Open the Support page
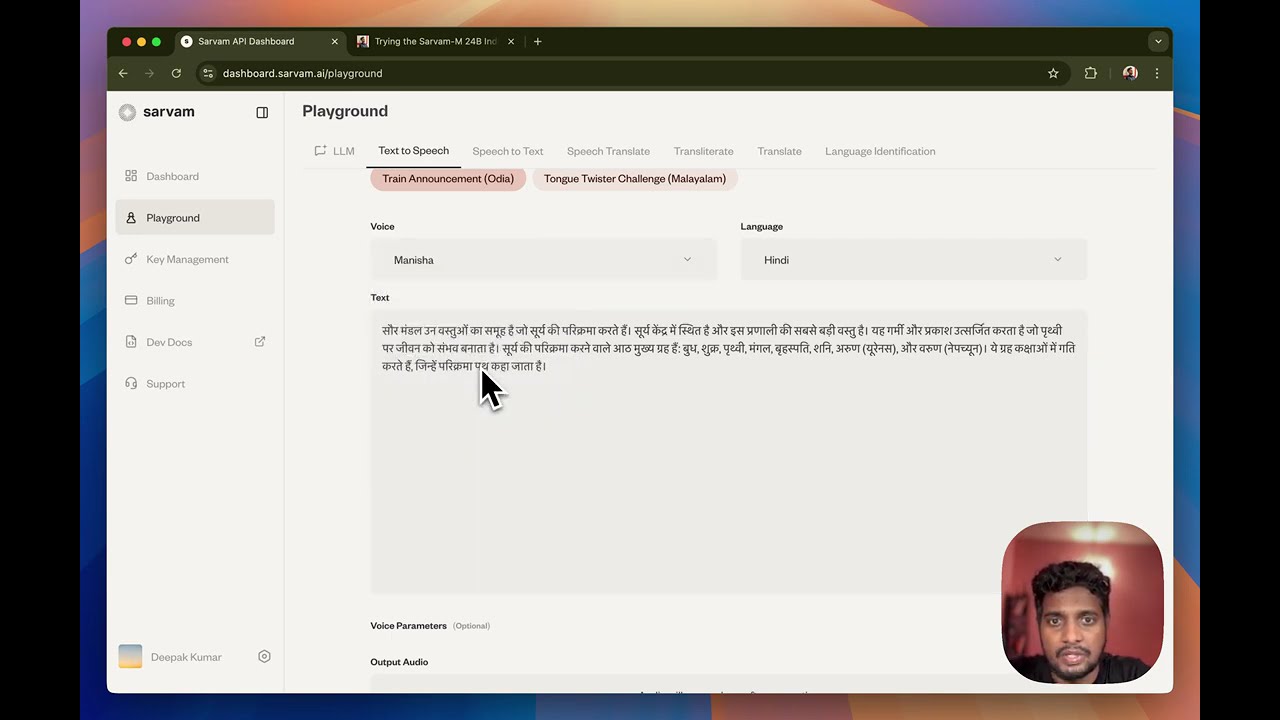The width and height of the screenshot is (1280, 720). [195, 384]
